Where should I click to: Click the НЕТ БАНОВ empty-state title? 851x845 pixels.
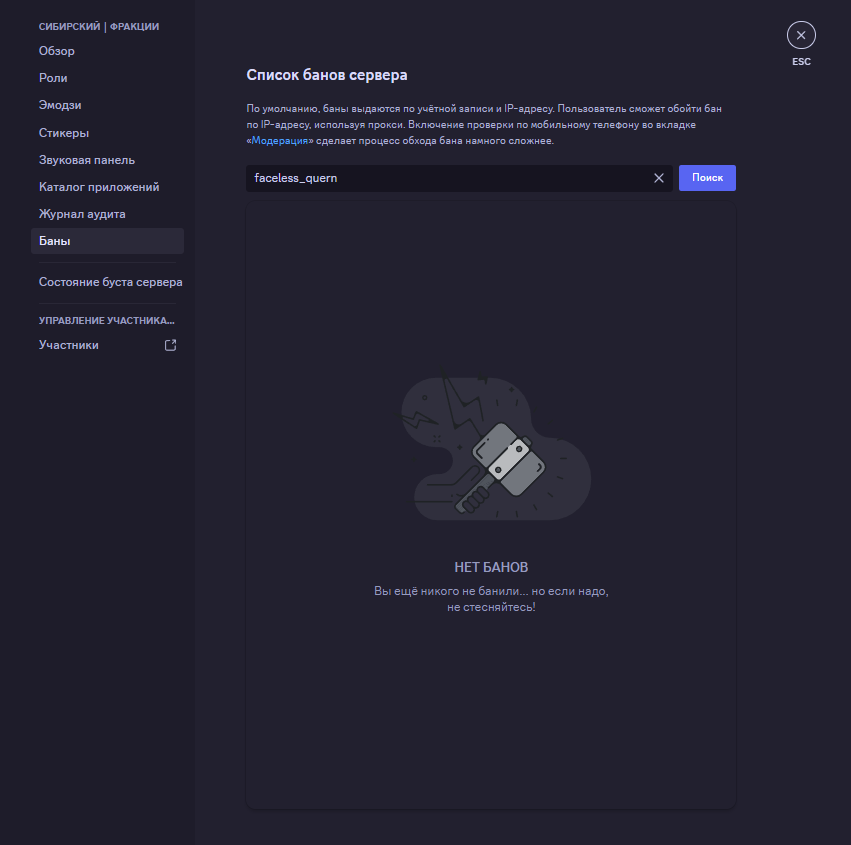[491, 567]
